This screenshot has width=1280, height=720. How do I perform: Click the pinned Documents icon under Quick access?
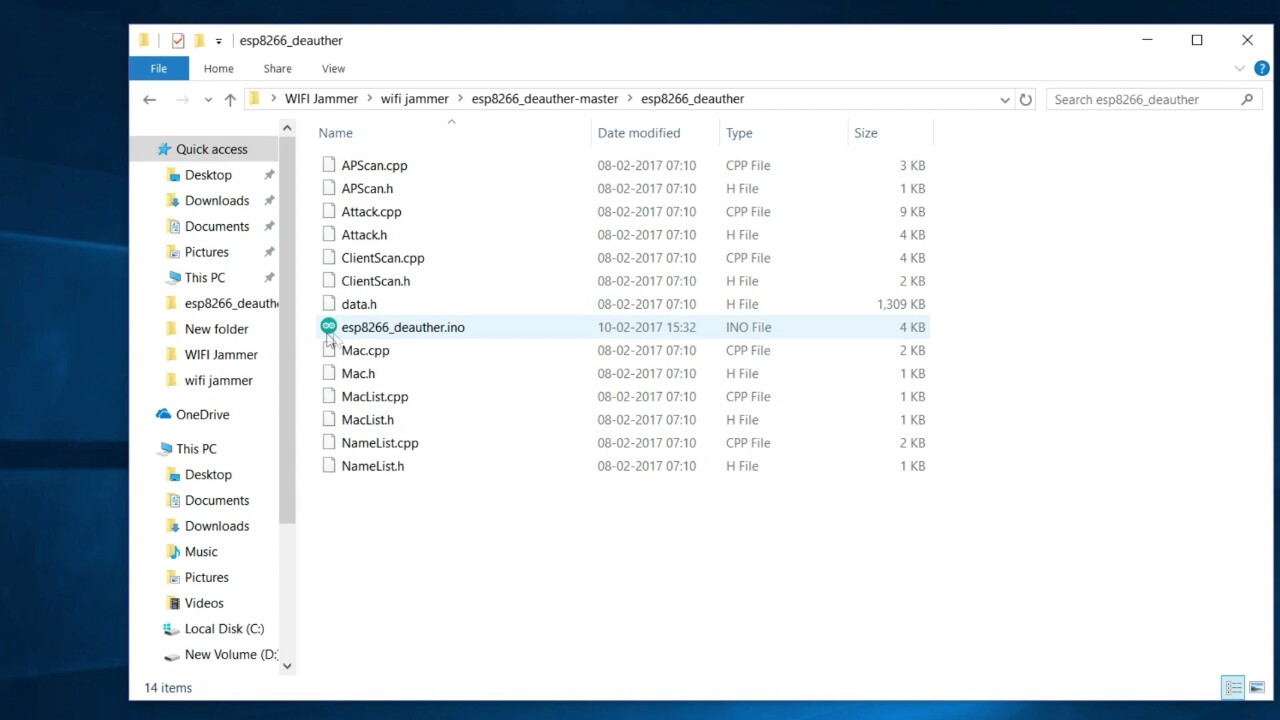pos(174,226)
